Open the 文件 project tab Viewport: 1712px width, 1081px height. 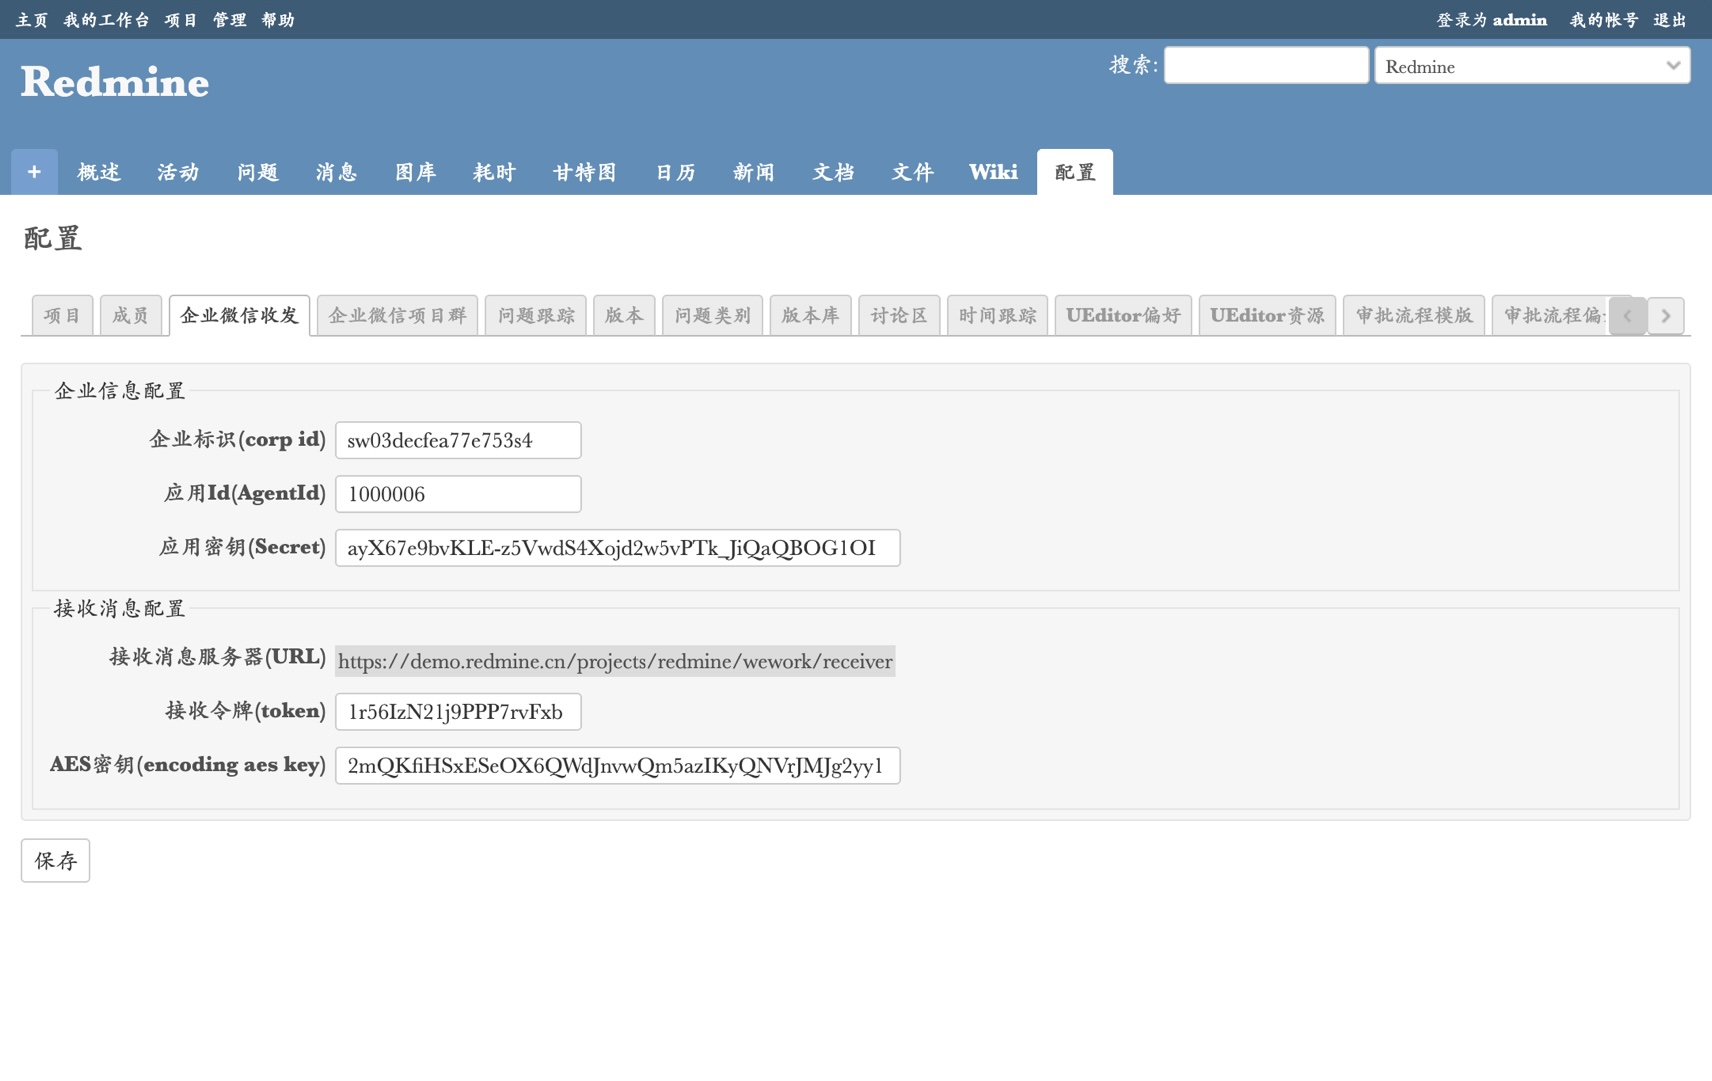click(x=912, y=172)
